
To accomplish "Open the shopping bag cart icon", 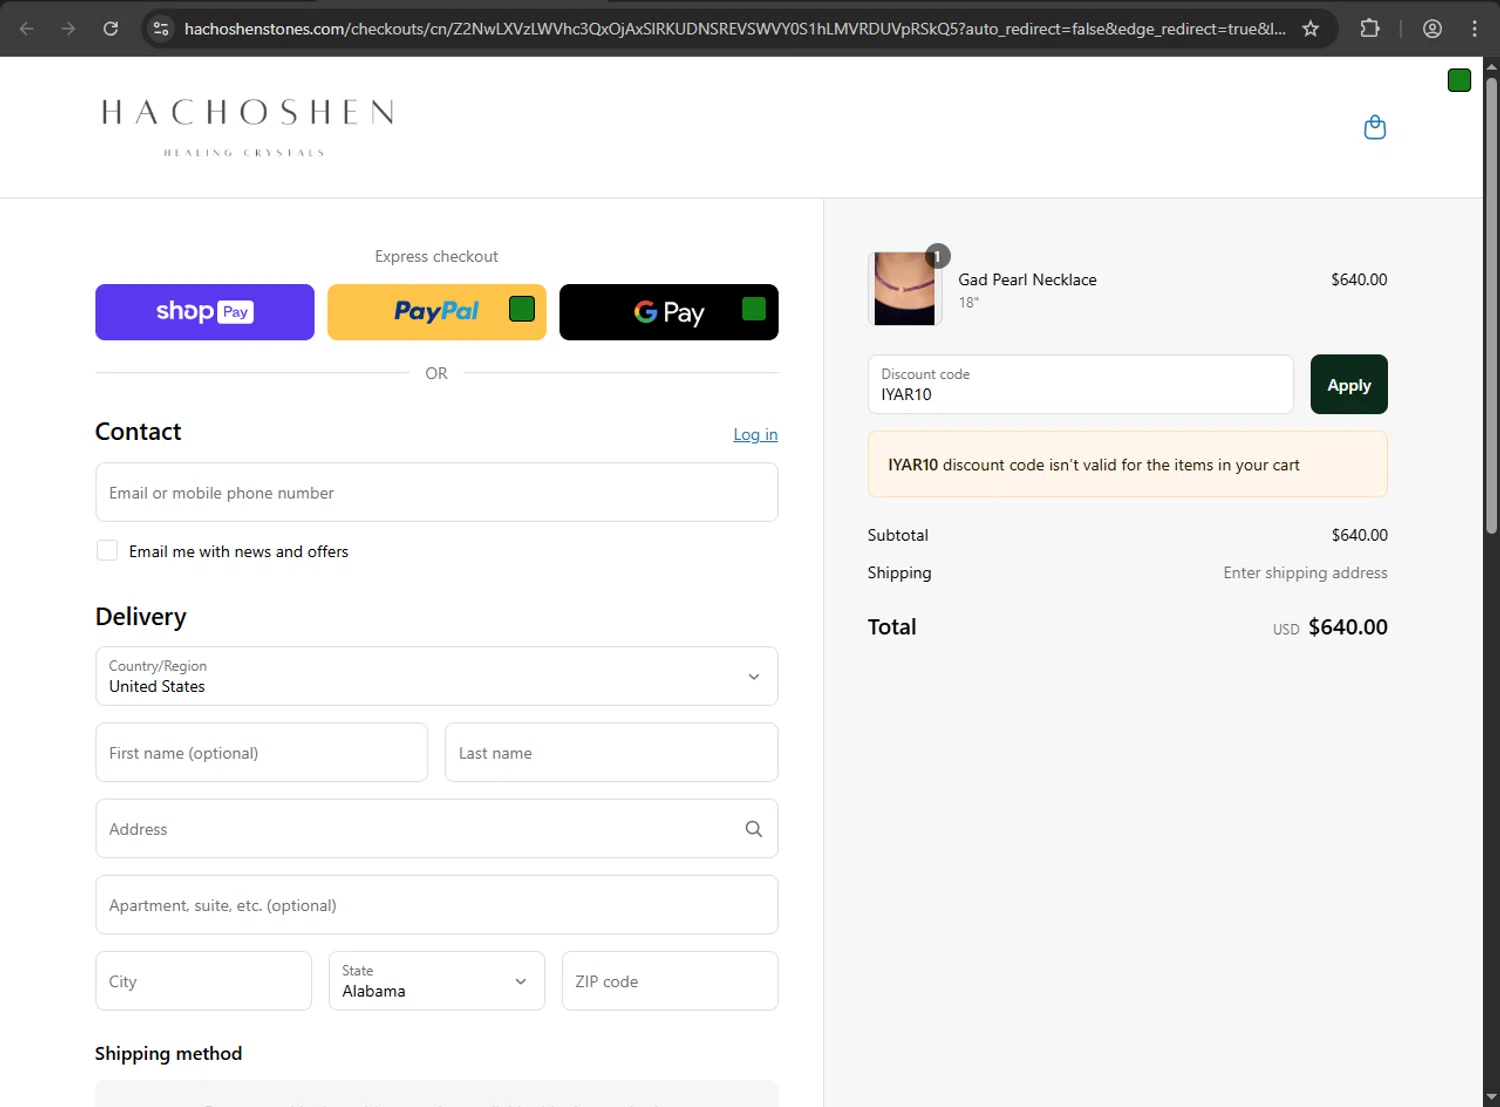I will click(1375, 127).
